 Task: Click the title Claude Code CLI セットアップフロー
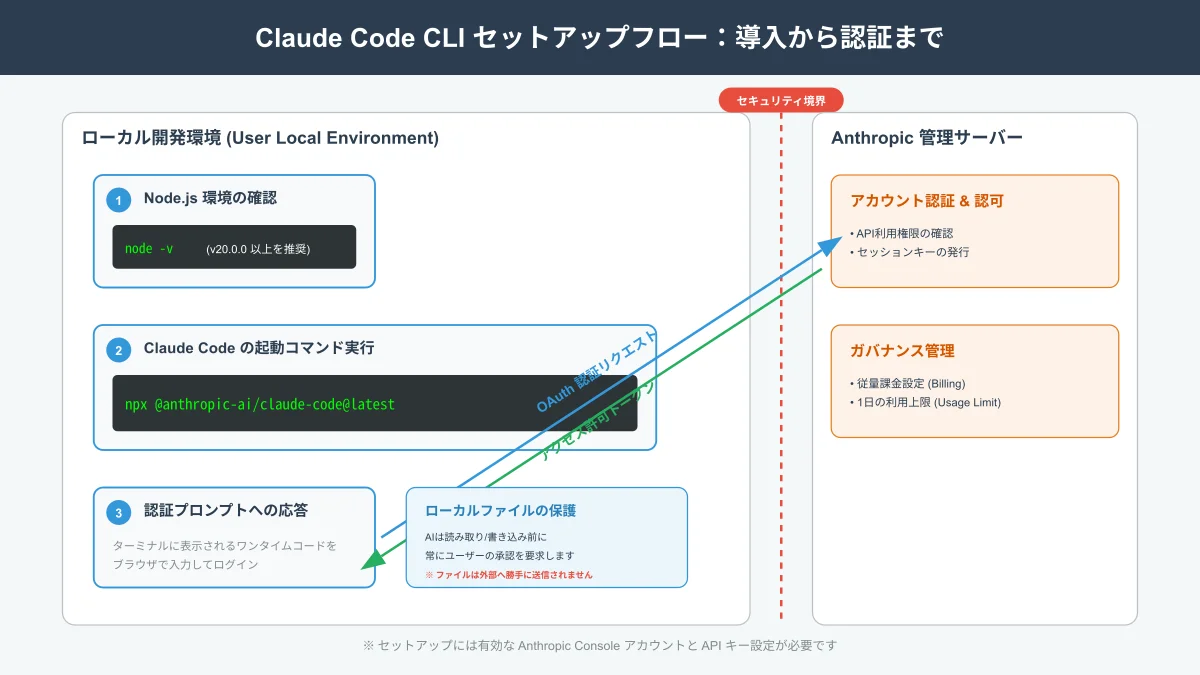pos(600,38)
